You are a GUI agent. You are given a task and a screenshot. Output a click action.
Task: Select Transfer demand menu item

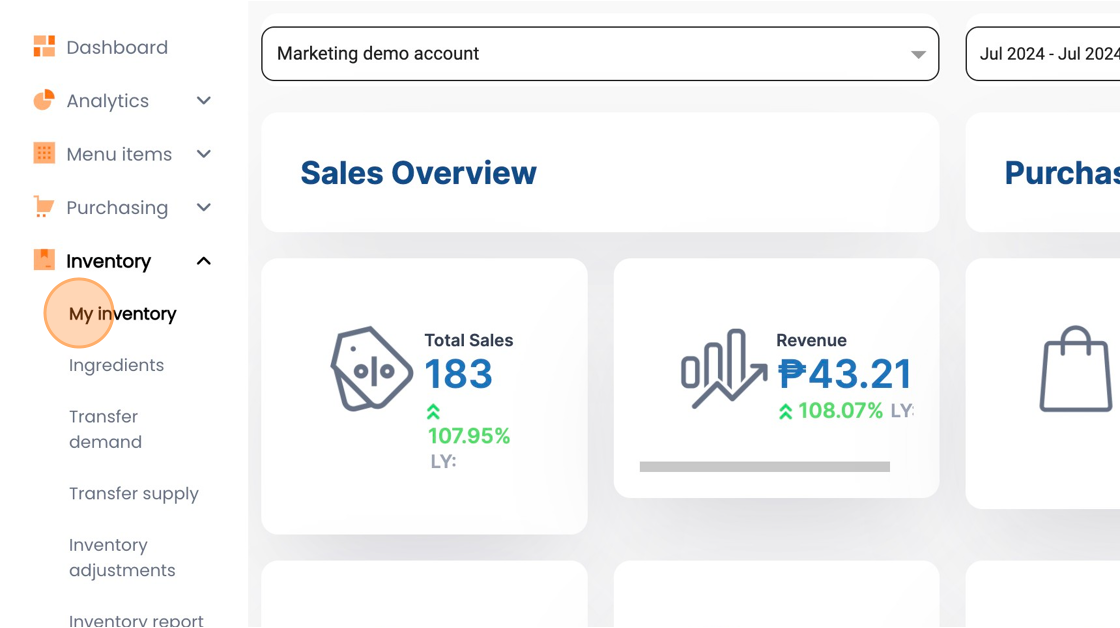[105, 429]
